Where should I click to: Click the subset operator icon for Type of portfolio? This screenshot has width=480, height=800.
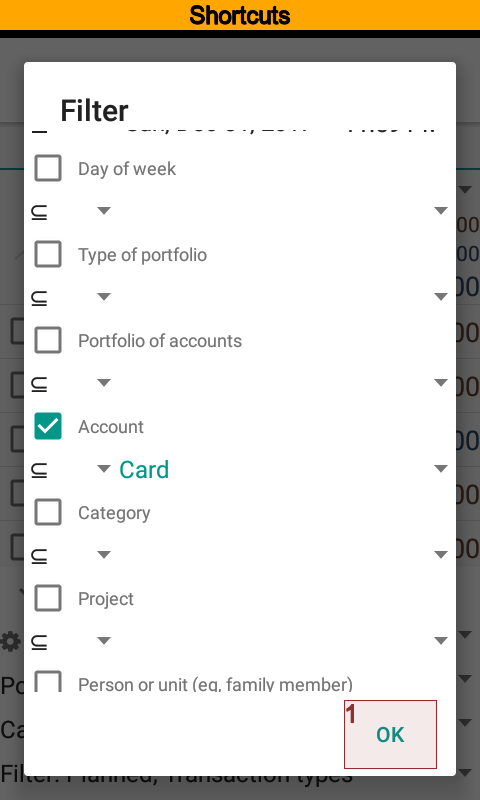(x=39, y=297)
